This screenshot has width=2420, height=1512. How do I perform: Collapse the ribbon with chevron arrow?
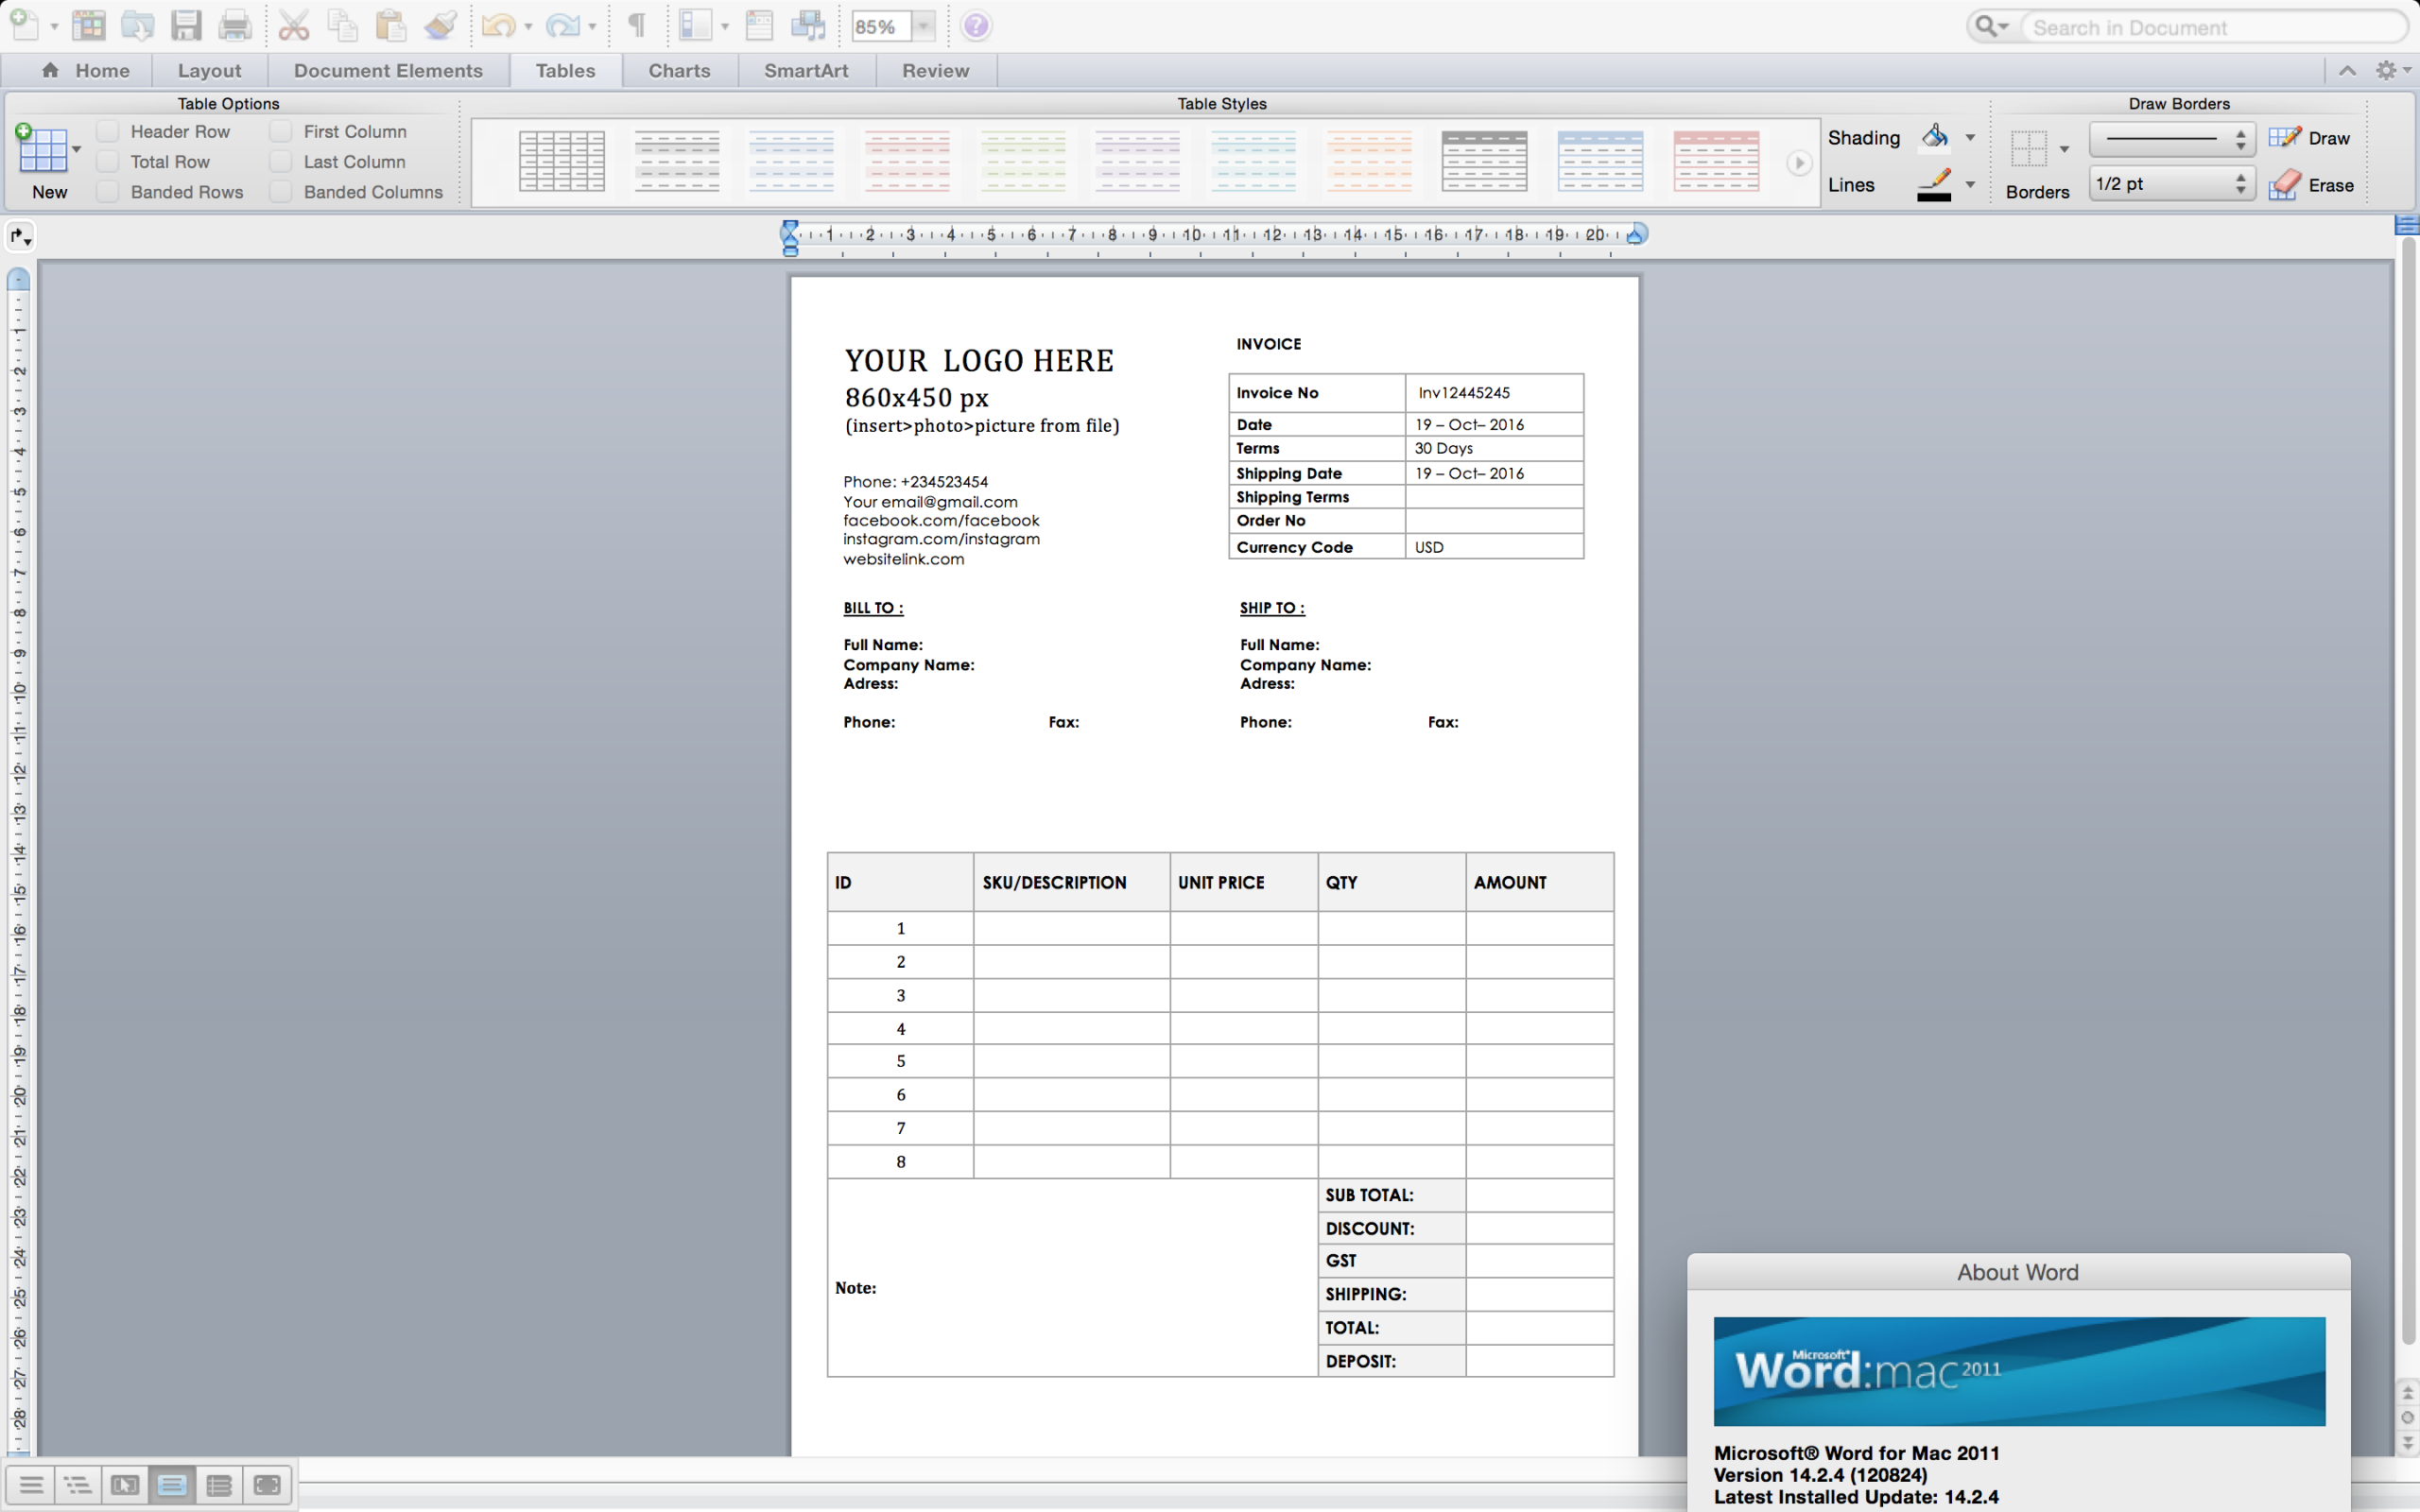pos(2347,70)
